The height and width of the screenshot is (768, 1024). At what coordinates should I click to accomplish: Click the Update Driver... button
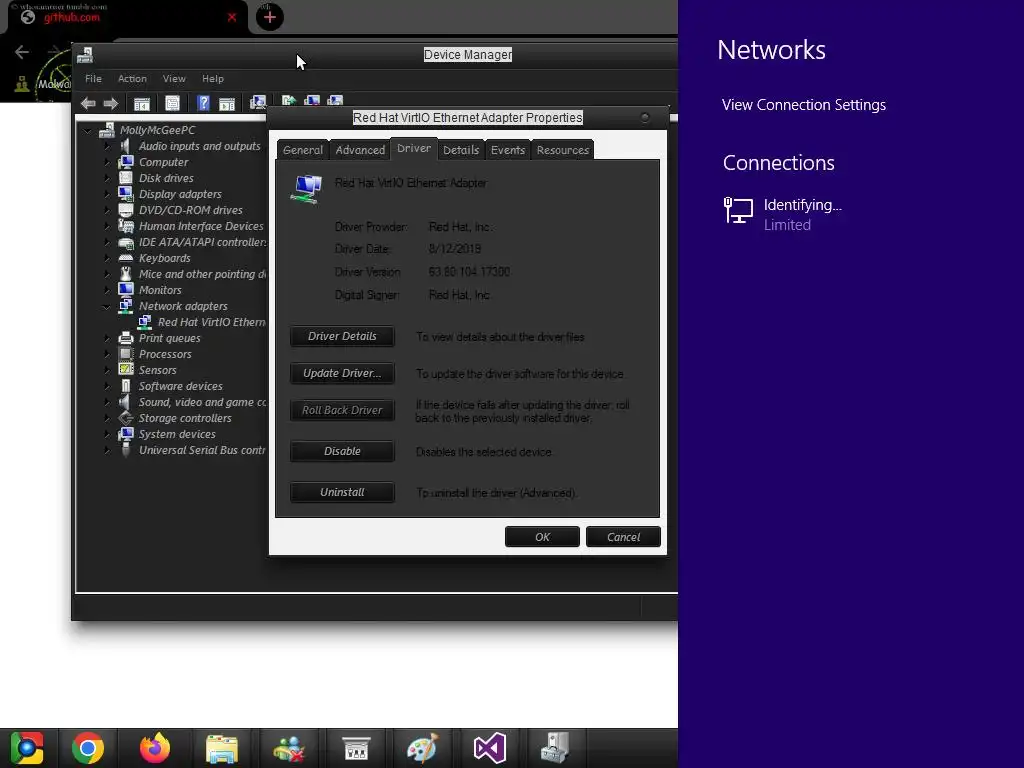pyautogui.click(x=342, y=374)
